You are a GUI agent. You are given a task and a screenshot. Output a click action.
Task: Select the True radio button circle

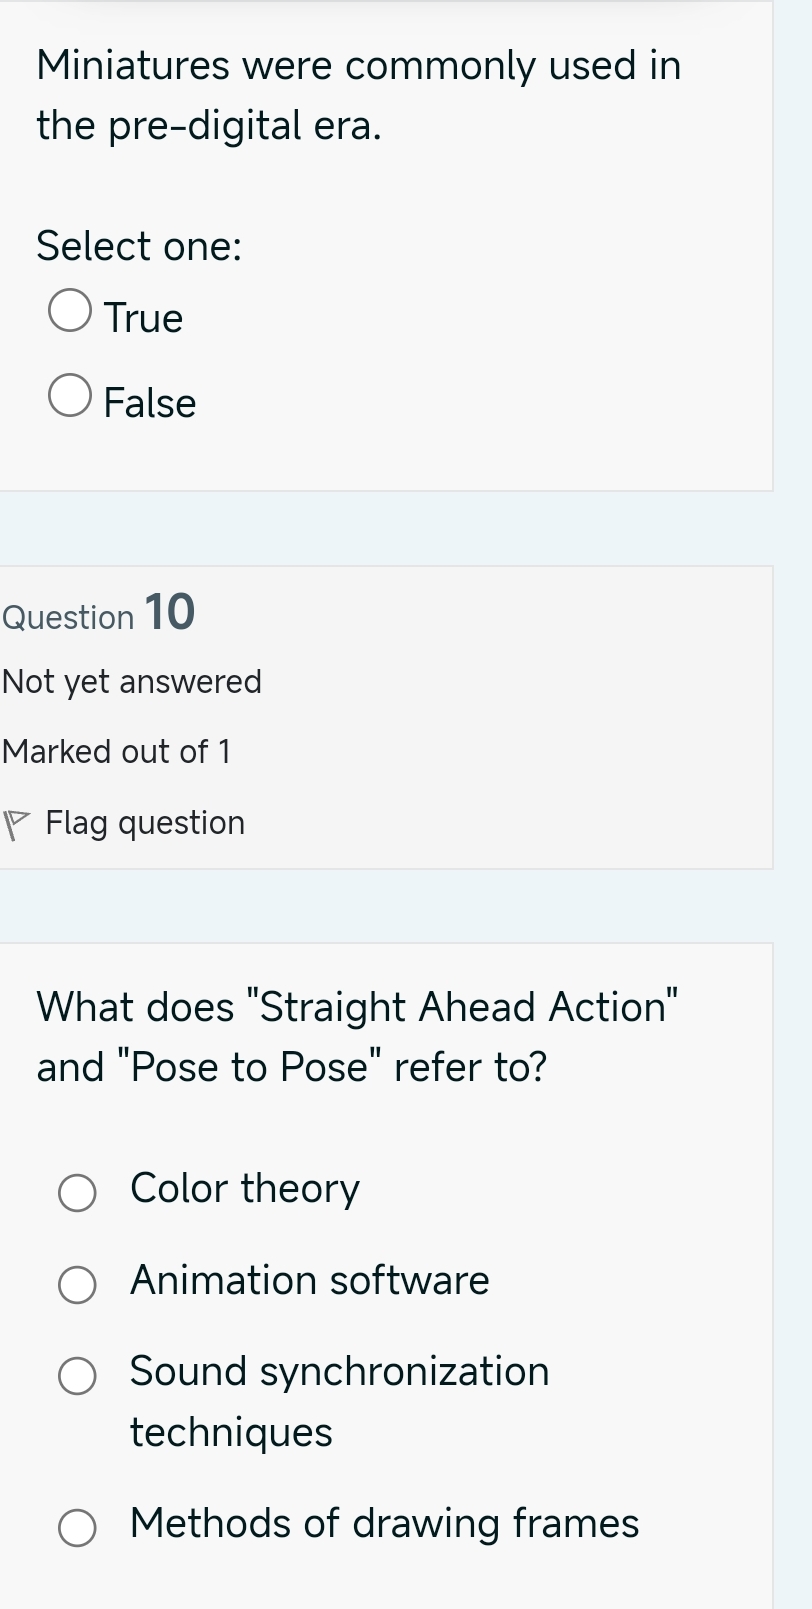[70, 311]
